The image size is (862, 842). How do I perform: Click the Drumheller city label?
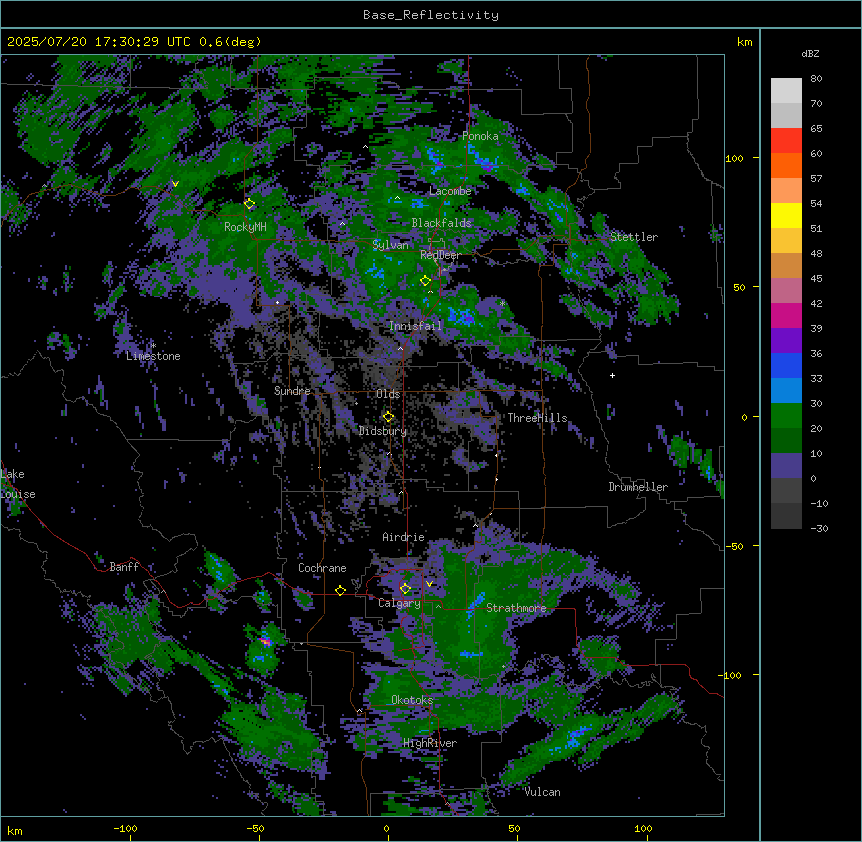(x=638, y=487)
